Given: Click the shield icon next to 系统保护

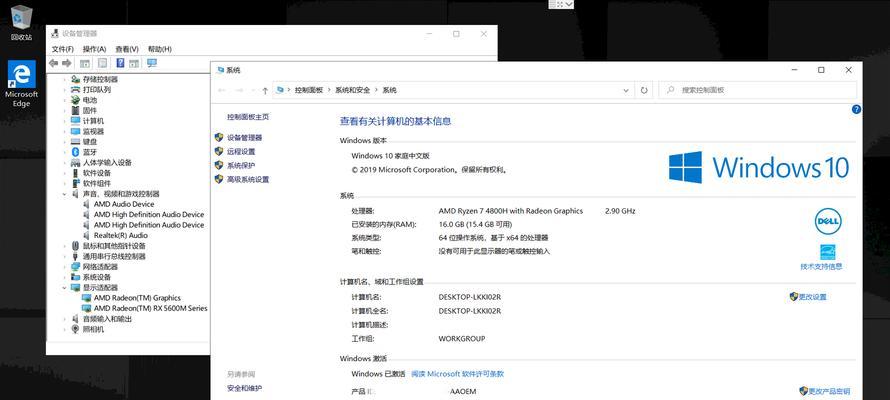Looking at the screenshot, I should pyautogui.click(x=219, y=165).
